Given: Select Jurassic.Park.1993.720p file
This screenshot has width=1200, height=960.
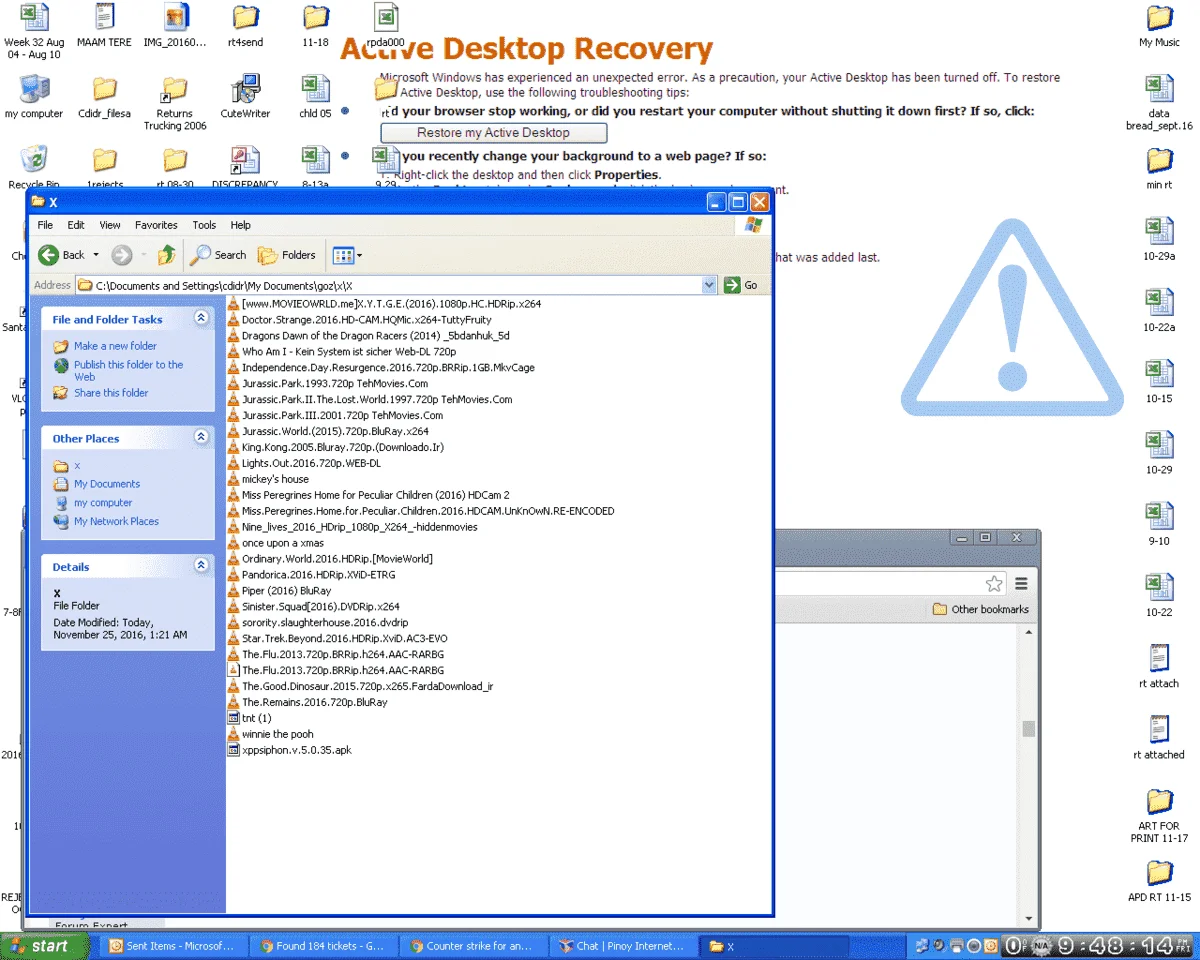Looking at the screenshot, I should (335, 383).
